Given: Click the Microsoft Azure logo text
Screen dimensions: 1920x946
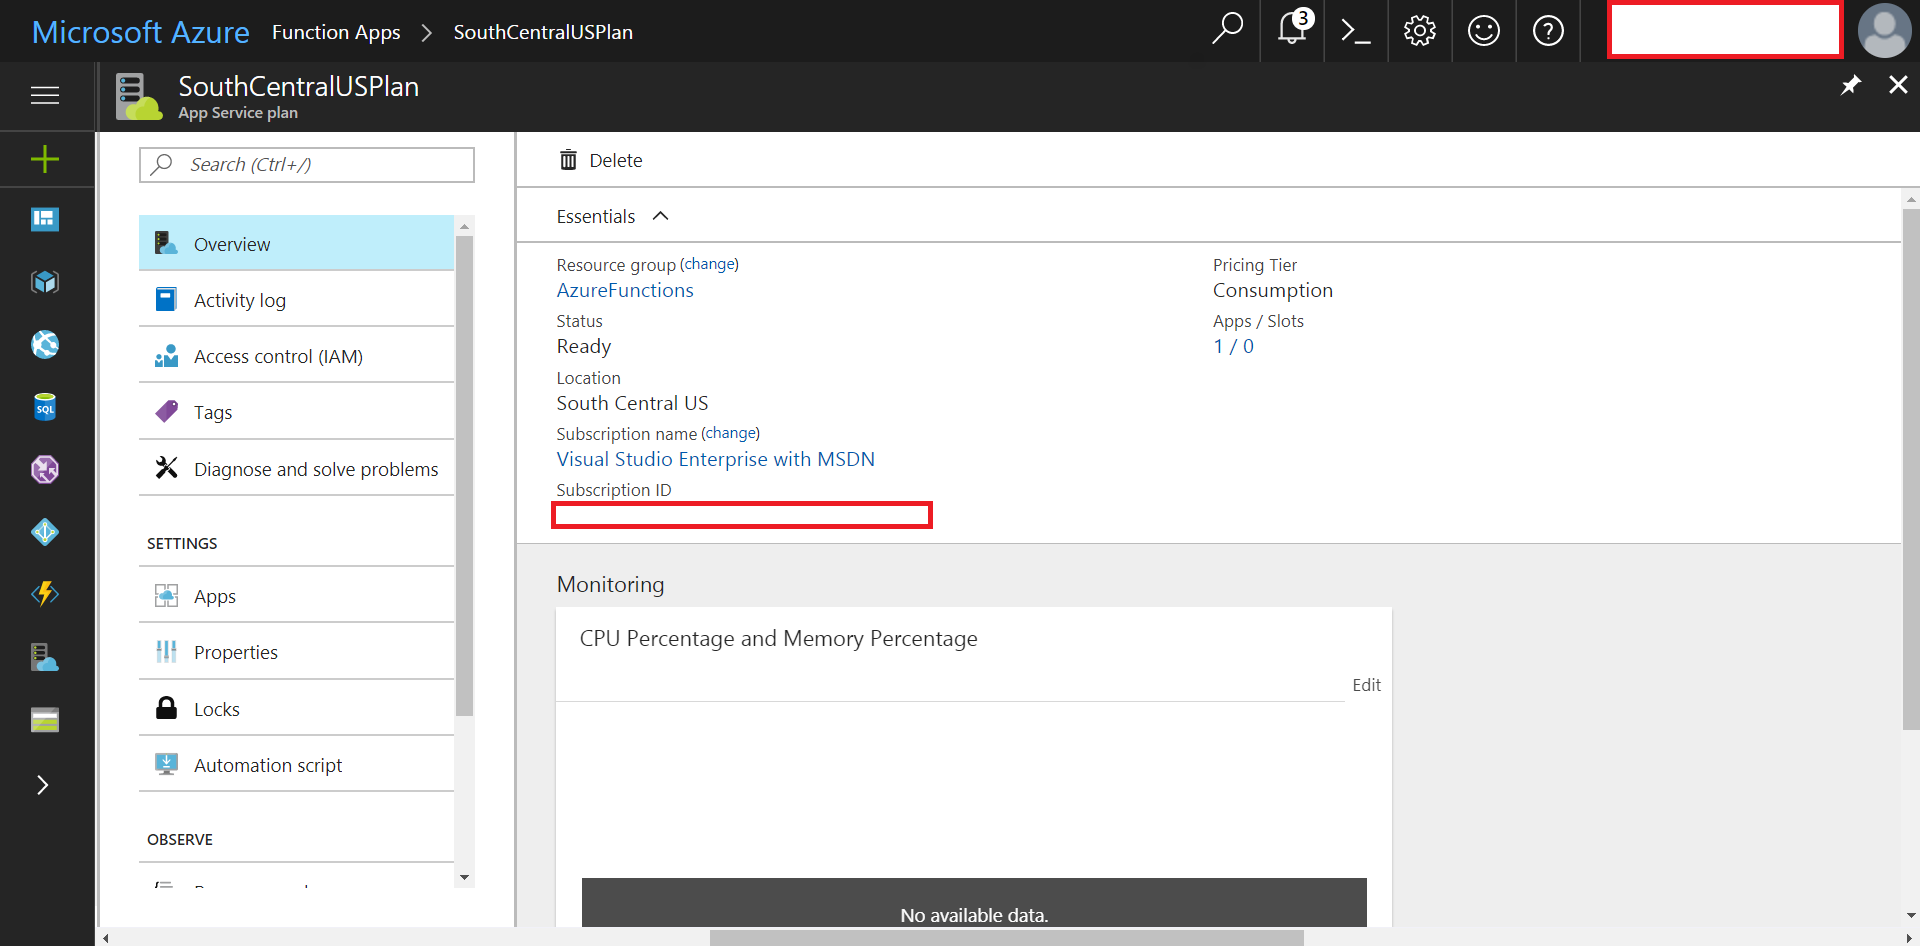Looking at the screenshot, I should tap(141, 32).
